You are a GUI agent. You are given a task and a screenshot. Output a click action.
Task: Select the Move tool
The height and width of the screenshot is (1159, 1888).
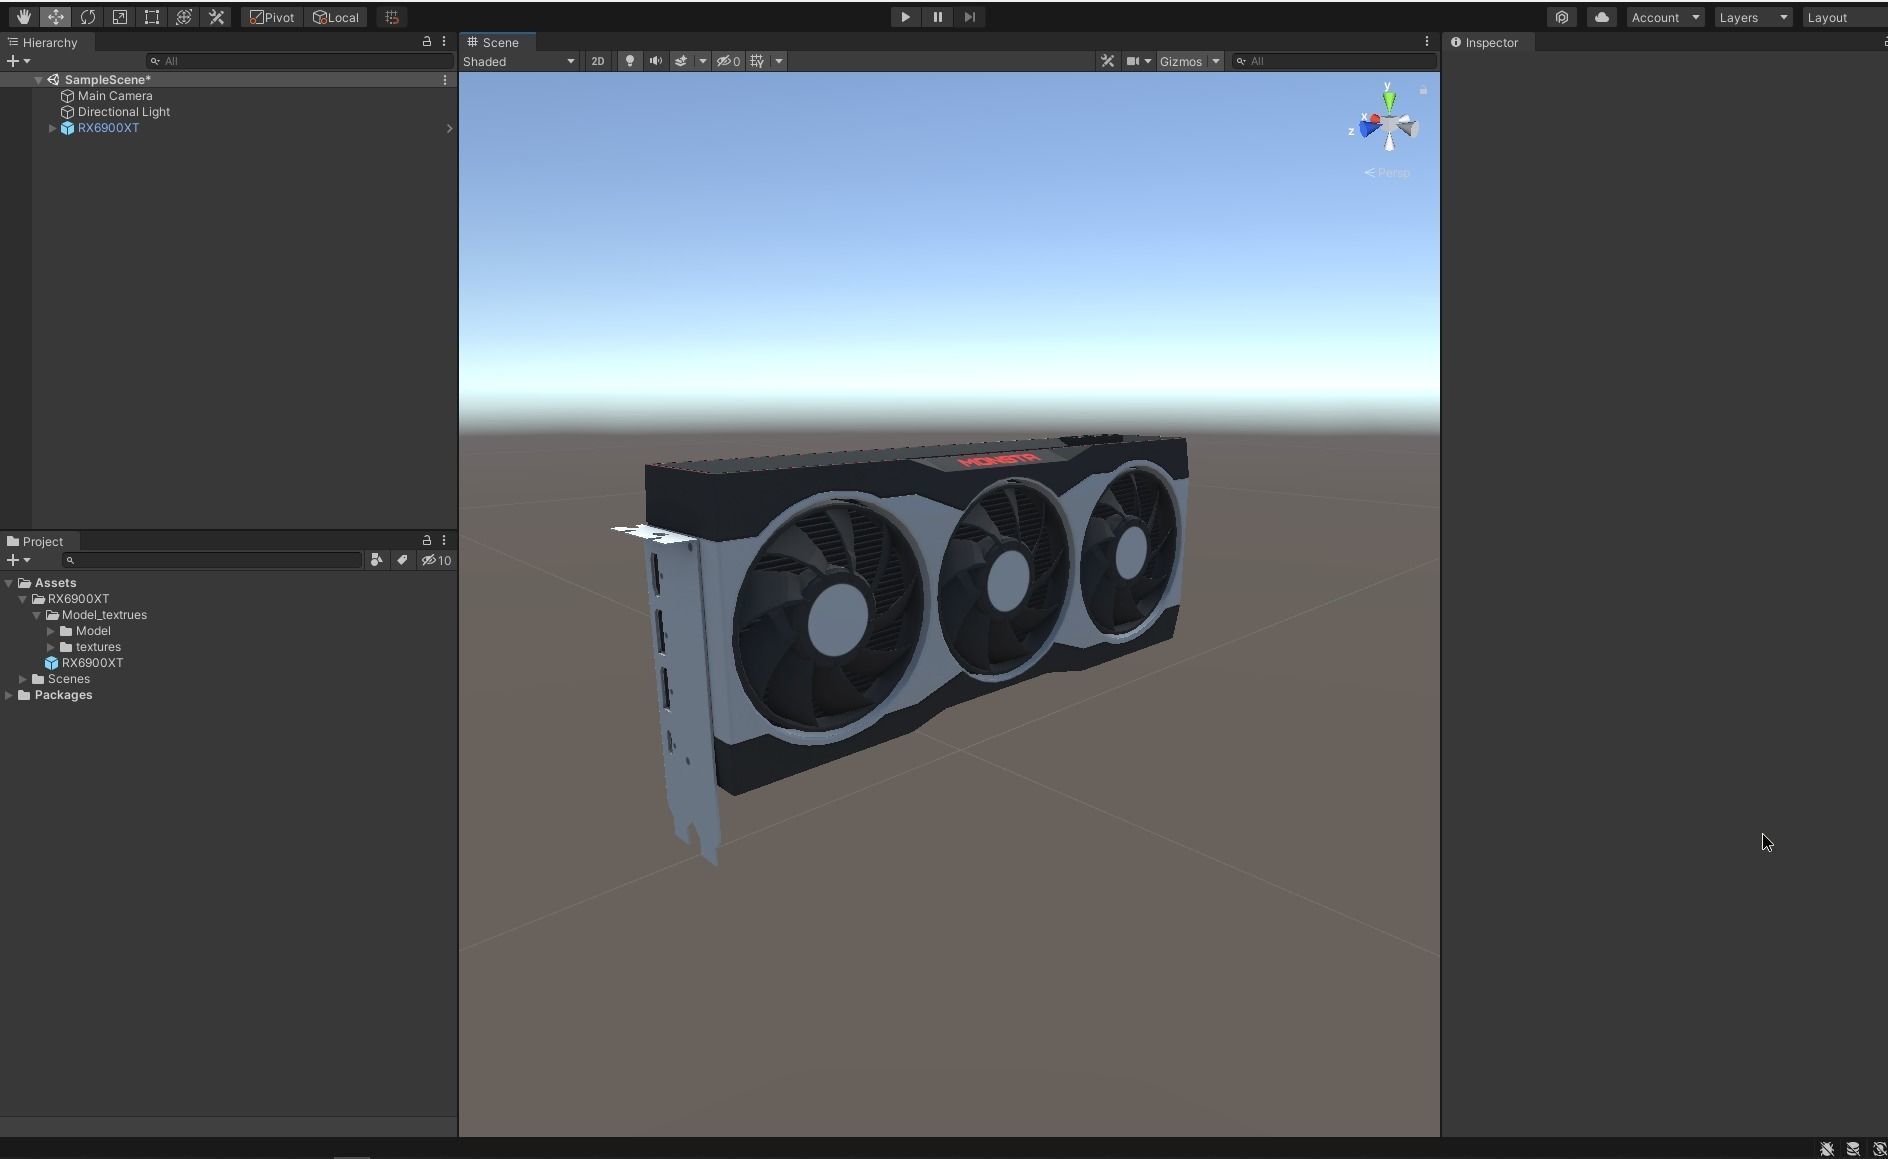tap(55, 17)
